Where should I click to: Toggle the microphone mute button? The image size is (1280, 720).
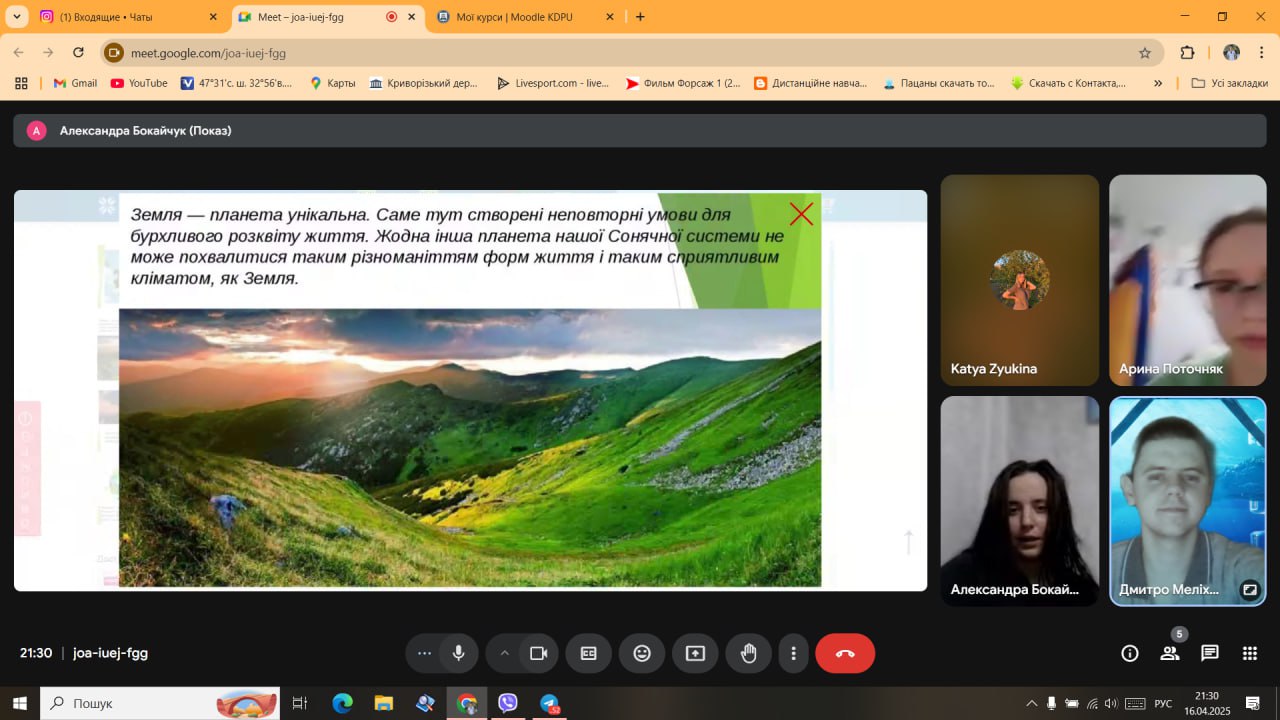point(458,653)
